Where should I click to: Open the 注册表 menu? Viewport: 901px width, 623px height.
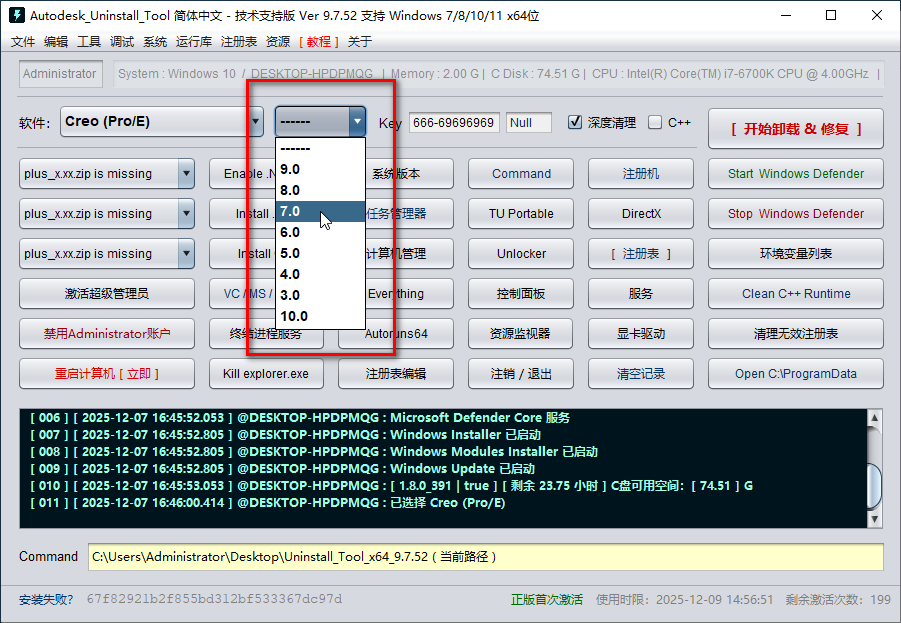[x=238, y=41]
